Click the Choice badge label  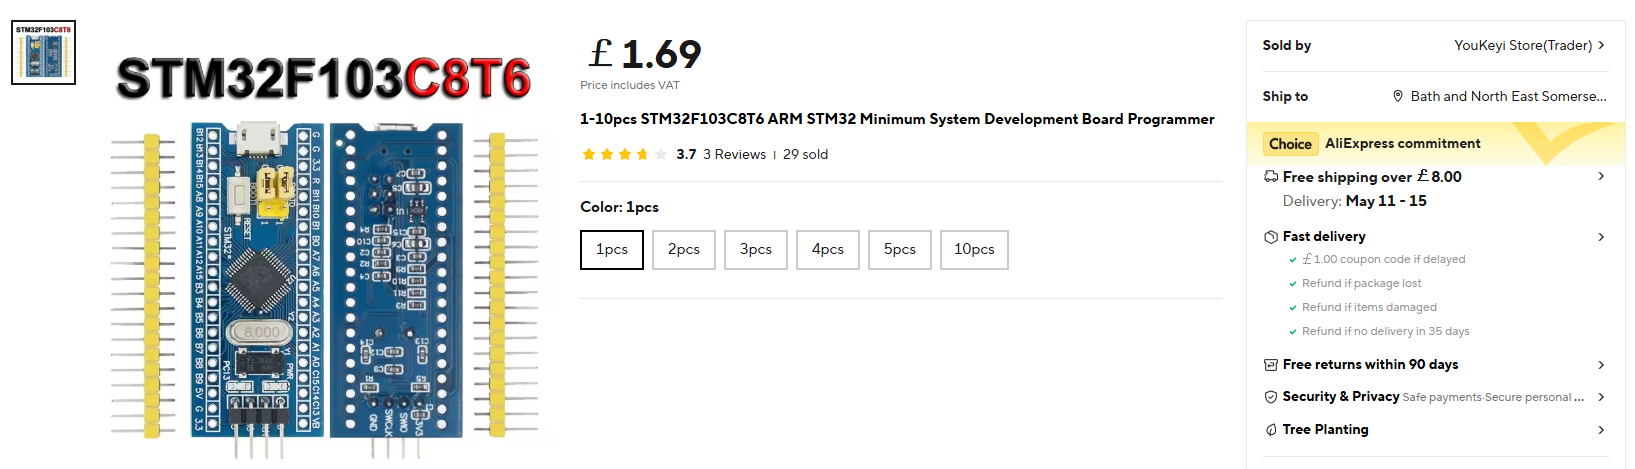[1290, 144]
